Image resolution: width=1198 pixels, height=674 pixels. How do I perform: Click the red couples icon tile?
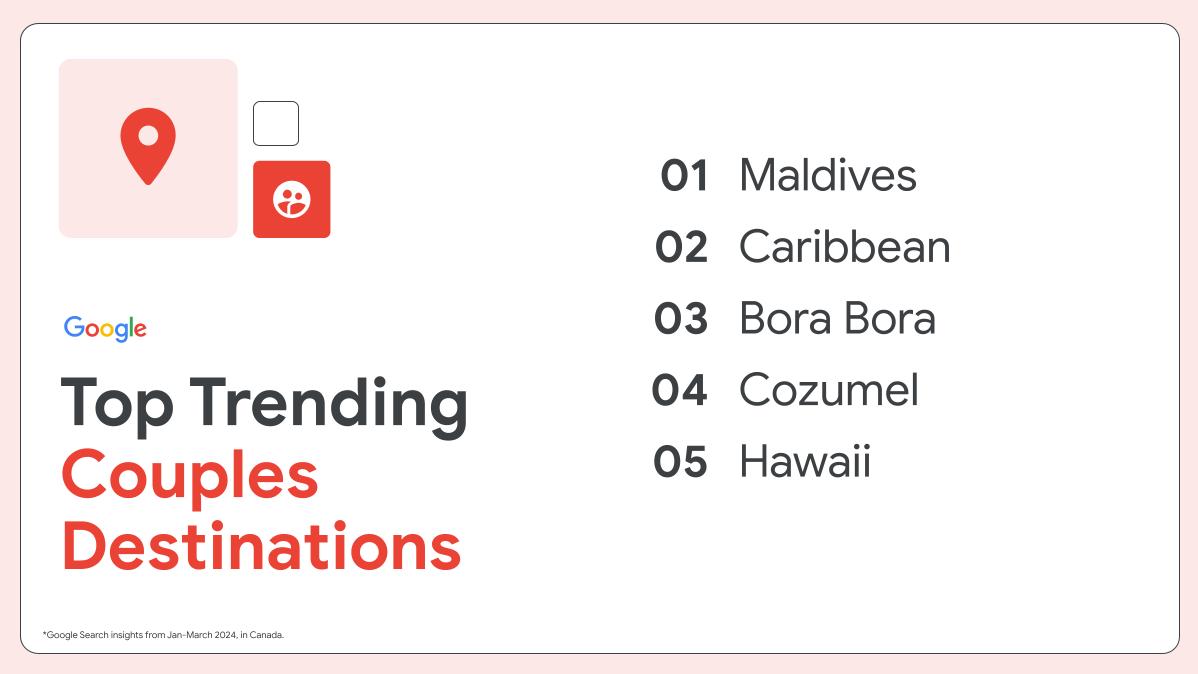291,200
